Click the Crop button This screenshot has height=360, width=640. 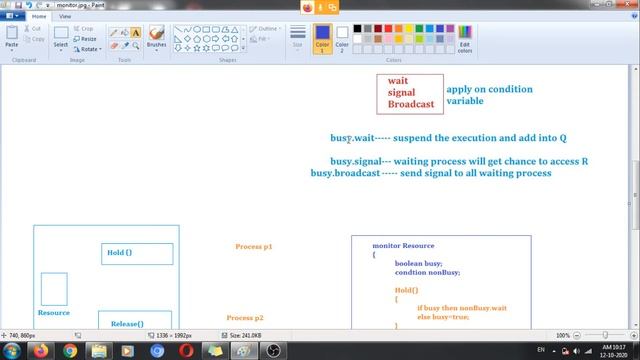click(x=84, y=29)
